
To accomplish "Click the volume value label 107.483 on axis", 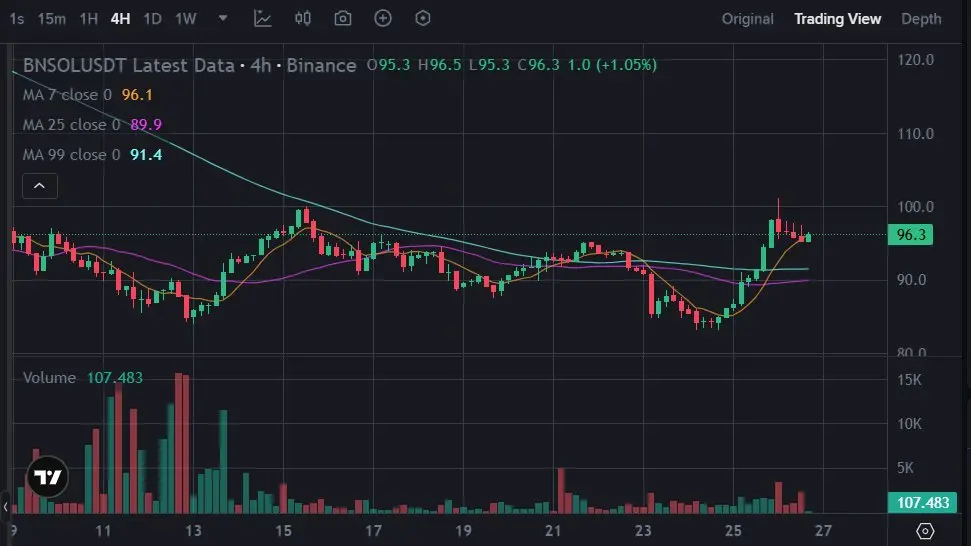I will coord(923,502).
